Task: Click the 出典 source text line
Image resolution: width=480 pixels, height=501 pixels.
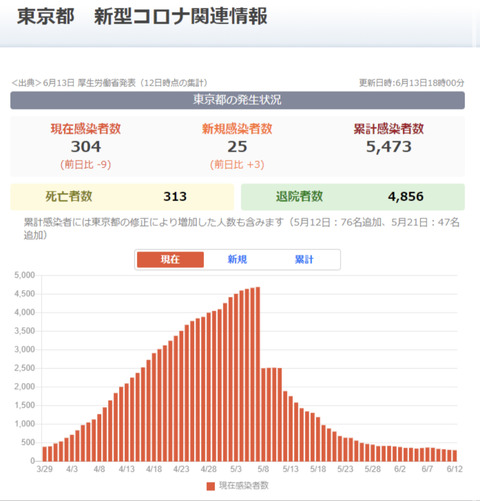Action: click(x=110, y=83)
